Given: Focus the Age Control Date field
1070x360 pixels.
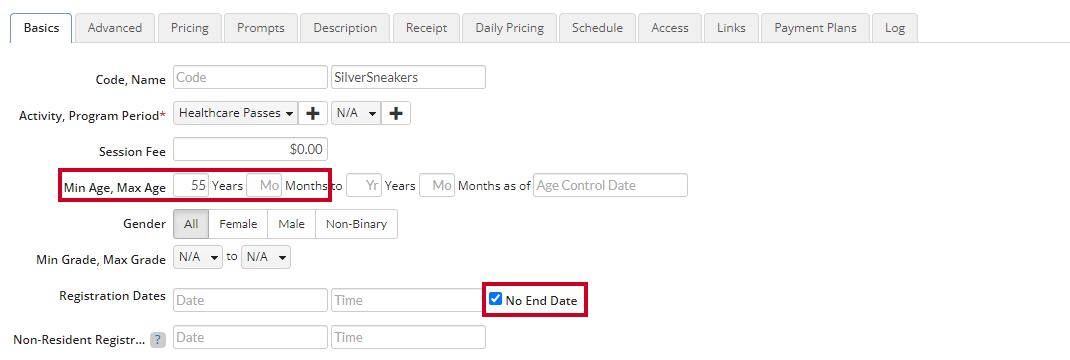Looking at the screenshot, I should point(610,185).
